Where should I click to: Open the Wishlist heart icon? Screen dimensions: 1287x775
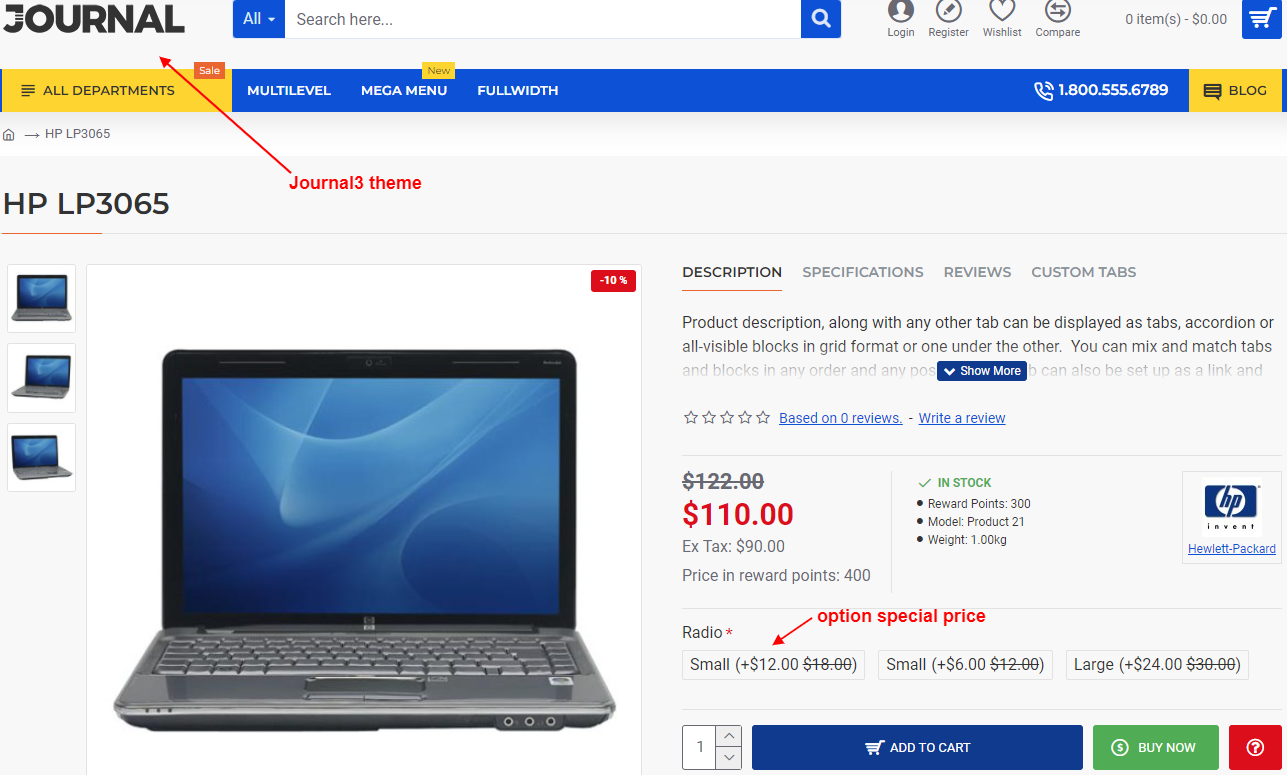1002,11
